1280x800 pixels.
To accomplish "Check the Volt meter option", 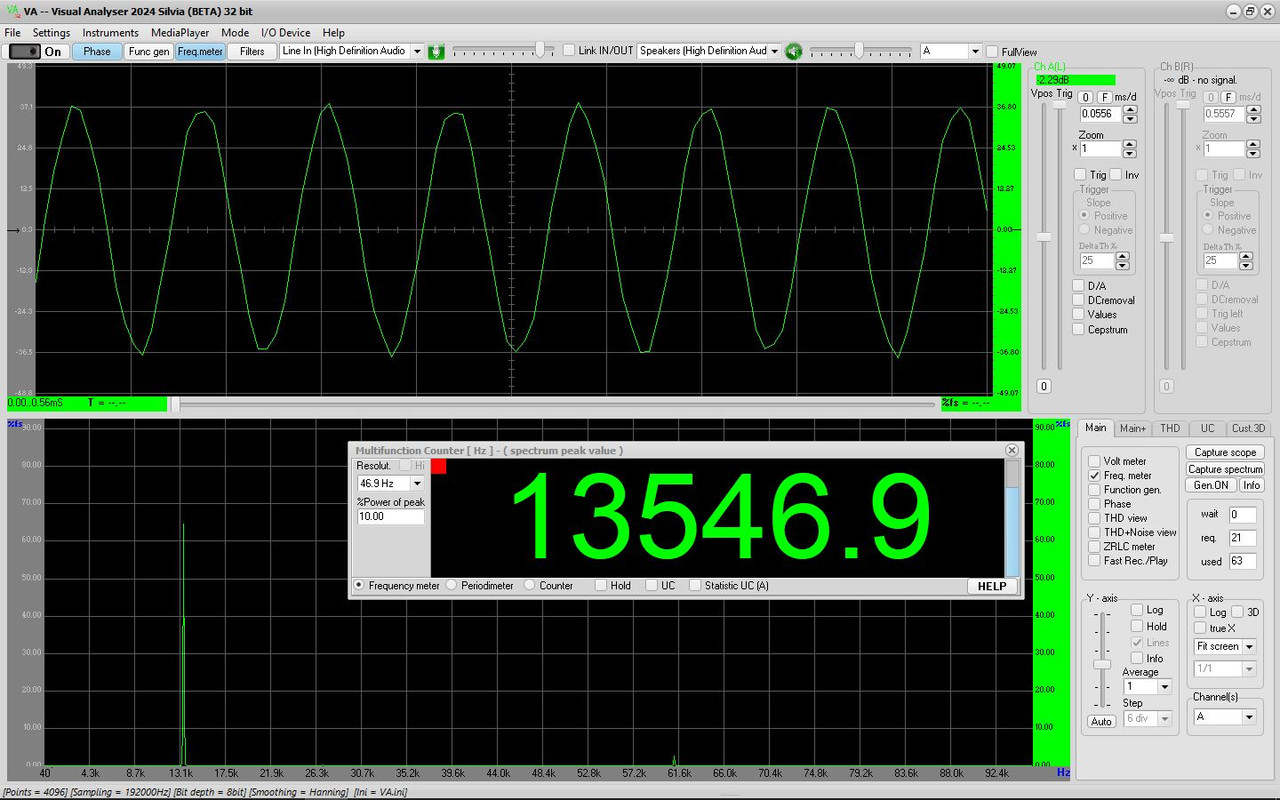I will (1094, 461).
